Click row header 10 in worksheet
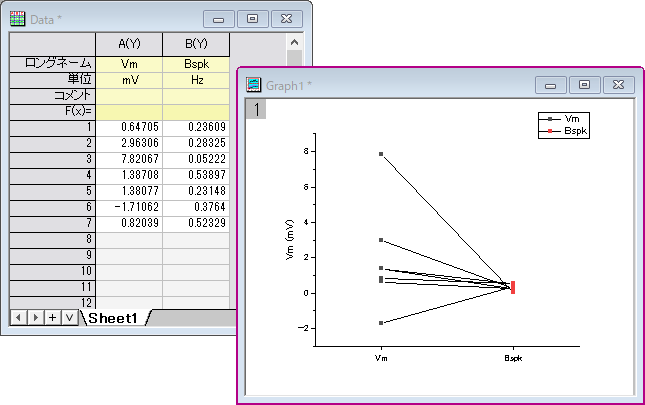This screenshot has height=405, width=645. point(52,272)
